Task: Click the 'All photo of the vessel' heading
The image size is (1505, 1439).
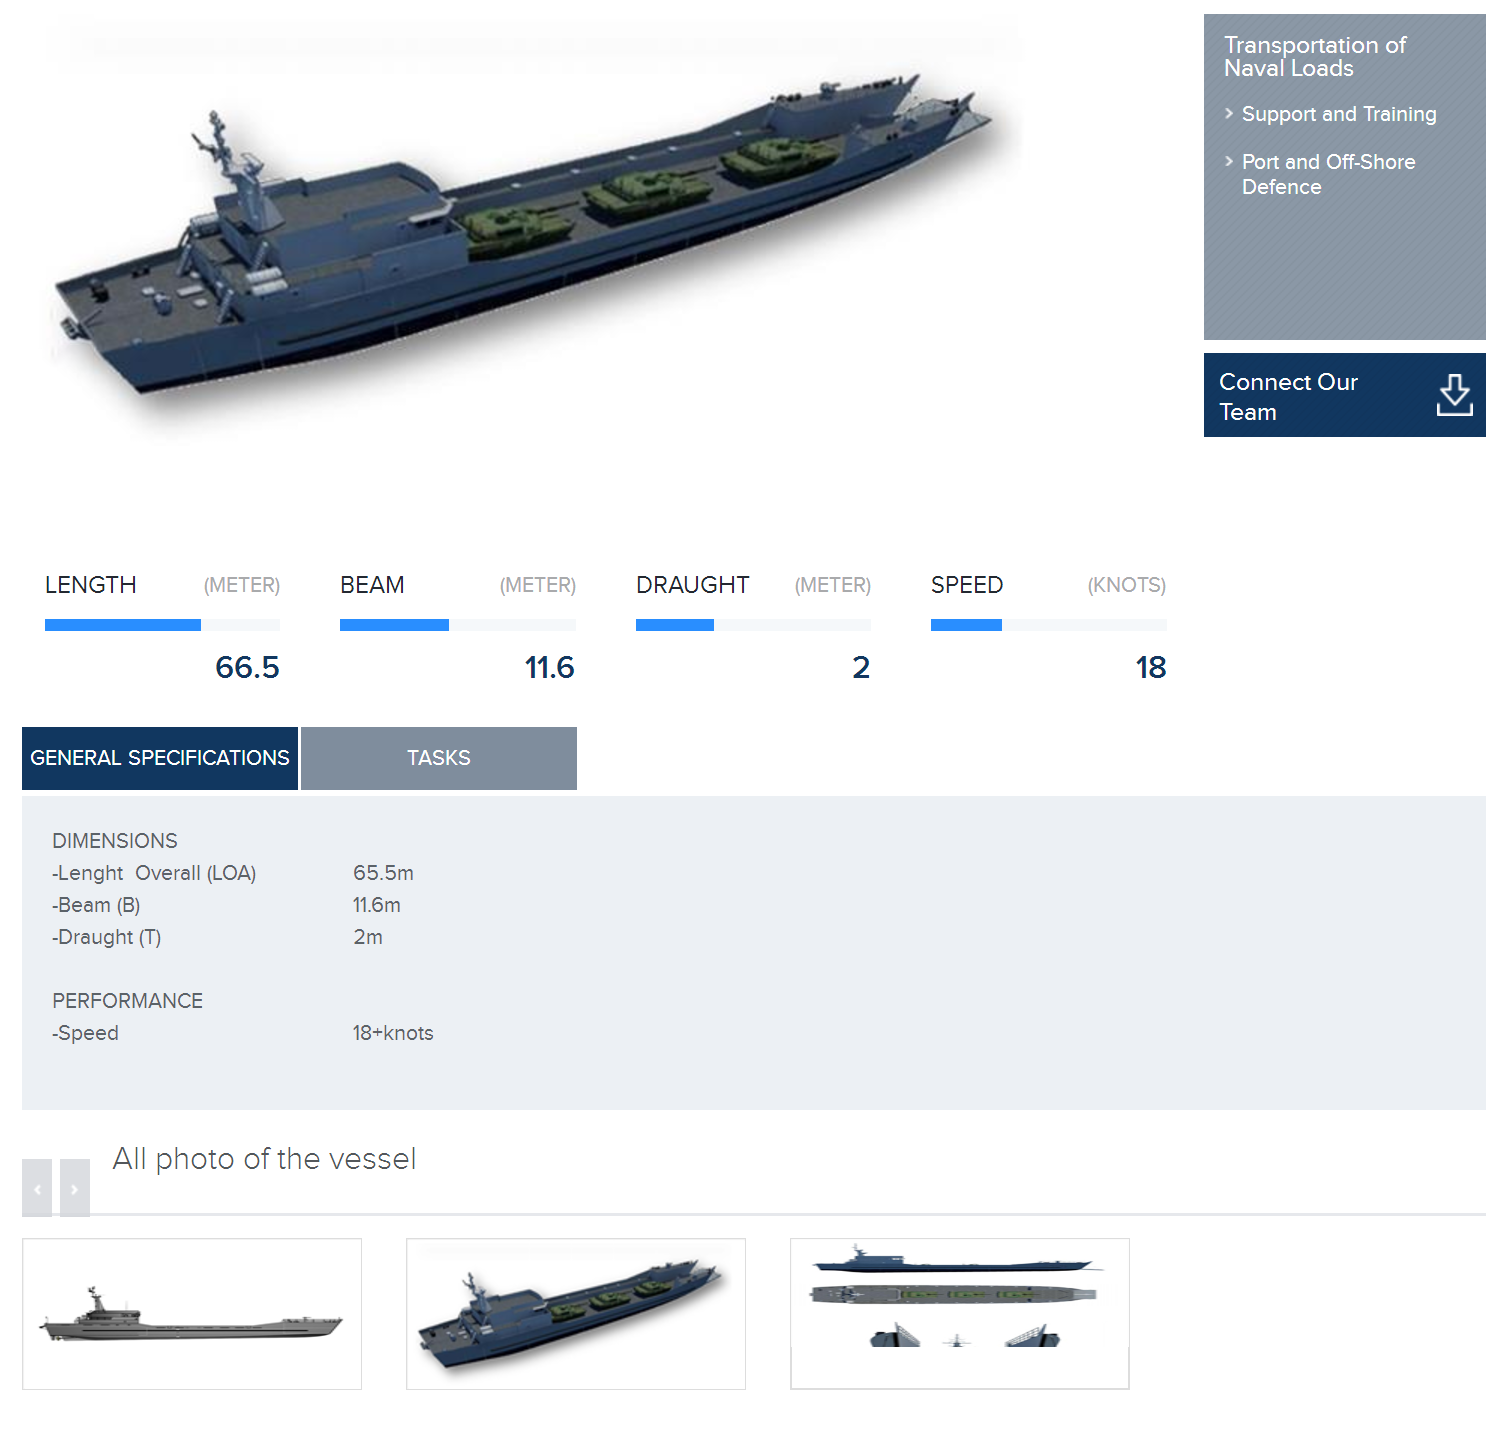Action: (x=264, y=1159)
